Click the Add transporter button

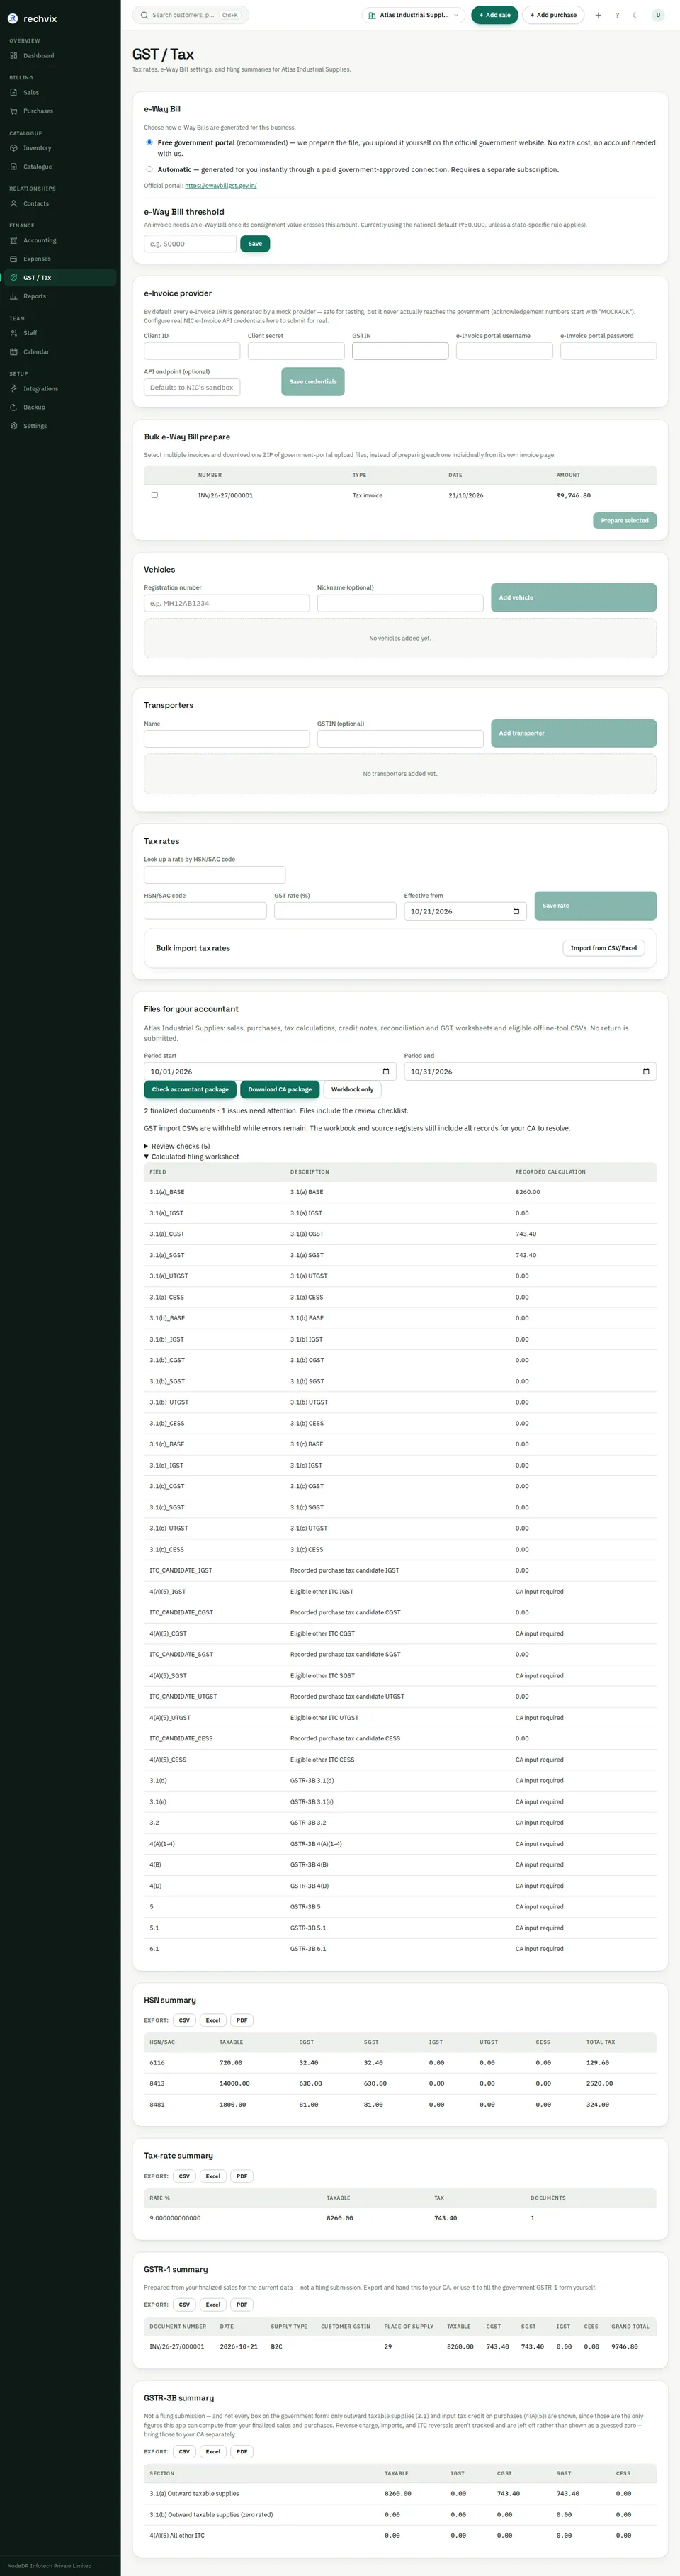pos(574,733)
